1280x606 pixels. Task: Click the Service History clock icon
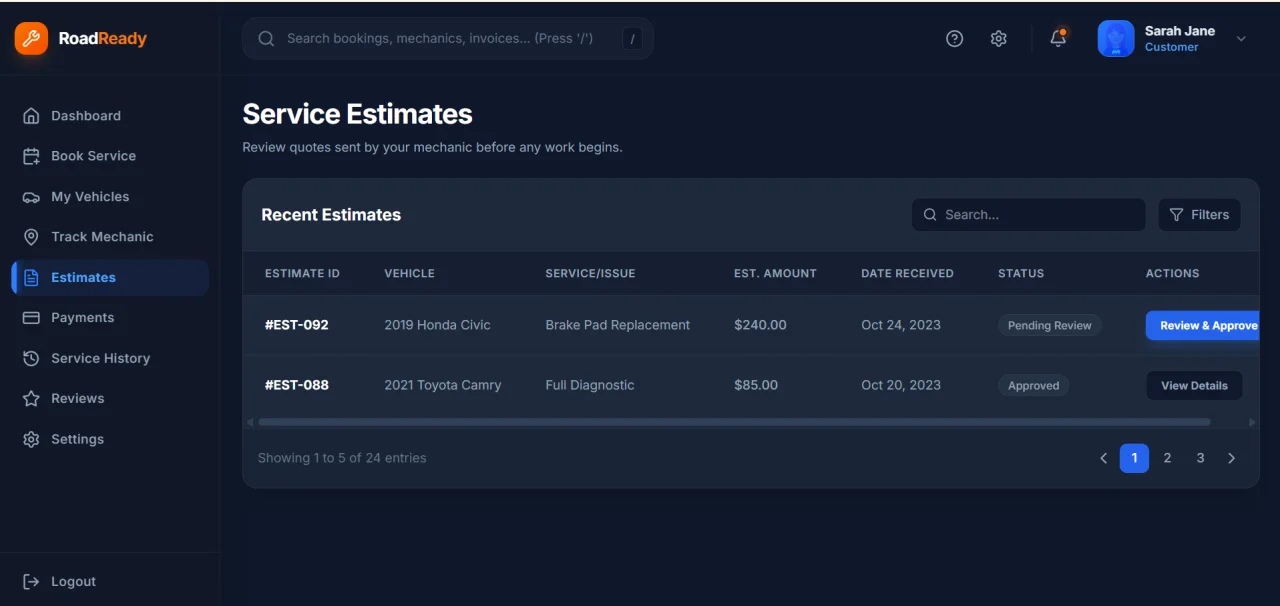pos(31,358)
